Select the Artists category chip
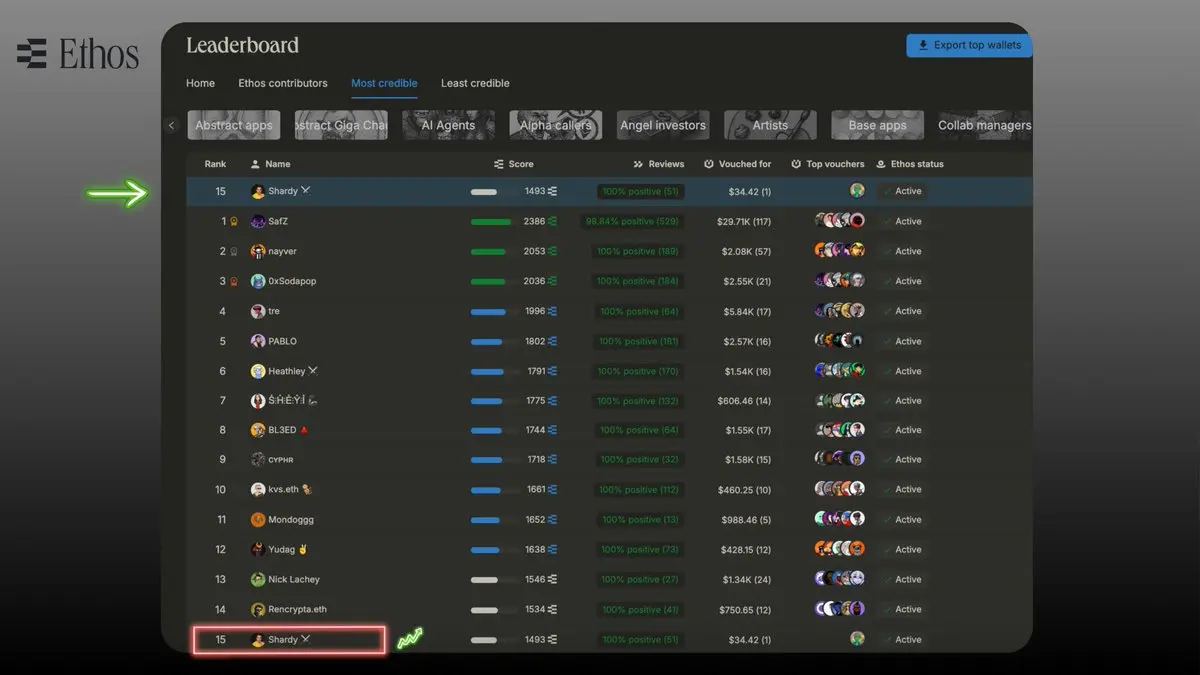 tap(770, 125)
